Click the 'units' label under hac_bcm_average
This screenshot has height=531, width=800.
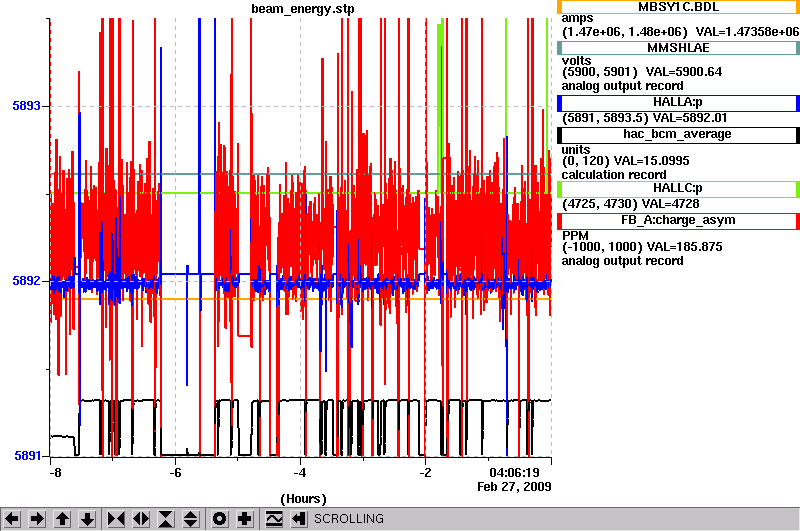tap(576, 150)
